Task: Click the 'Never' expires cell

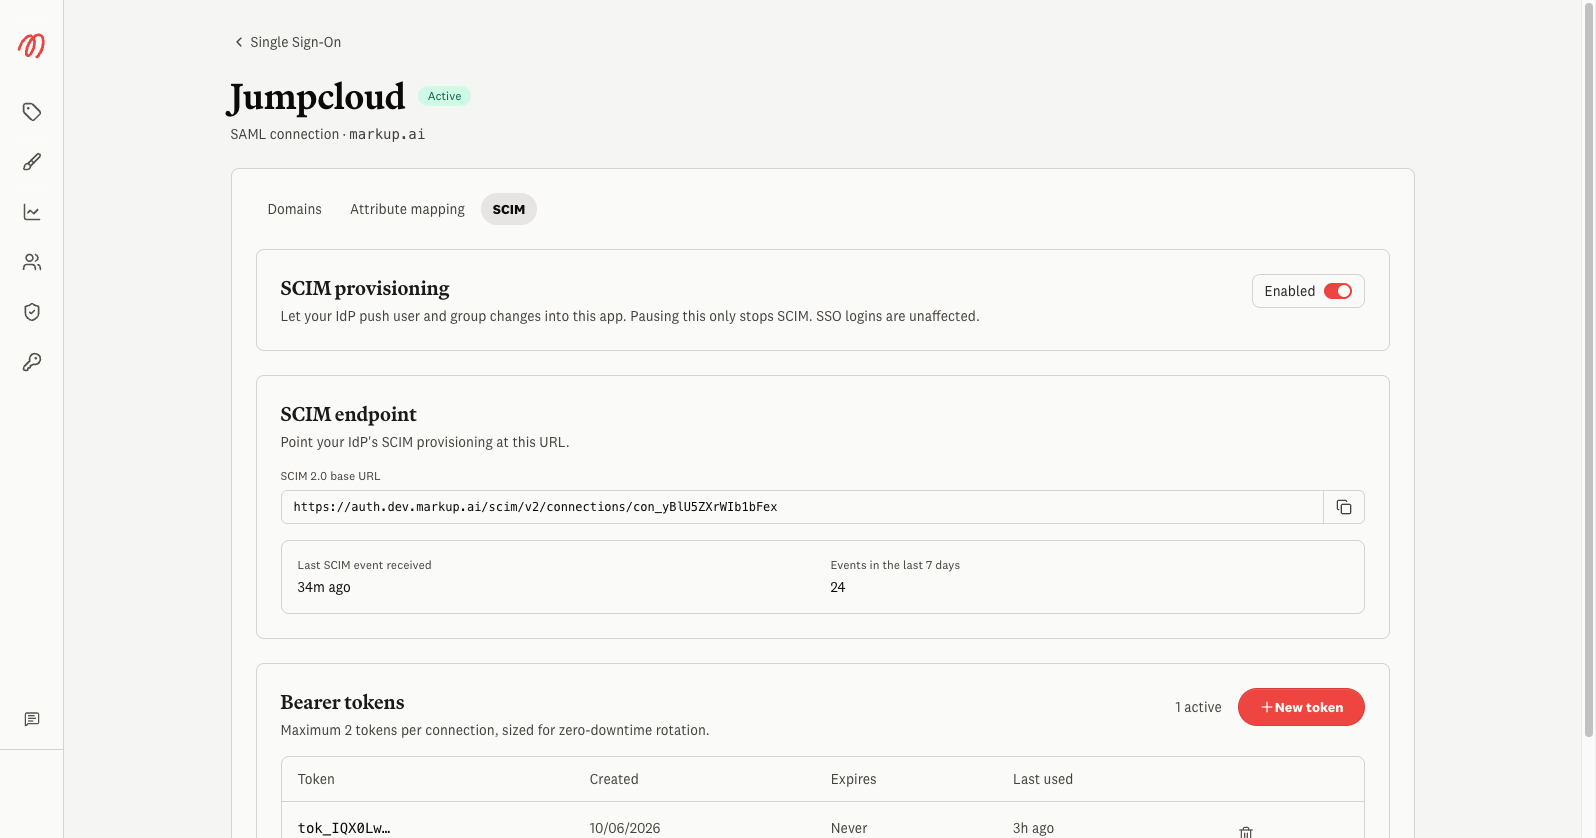Action: [x=849, y=828]
